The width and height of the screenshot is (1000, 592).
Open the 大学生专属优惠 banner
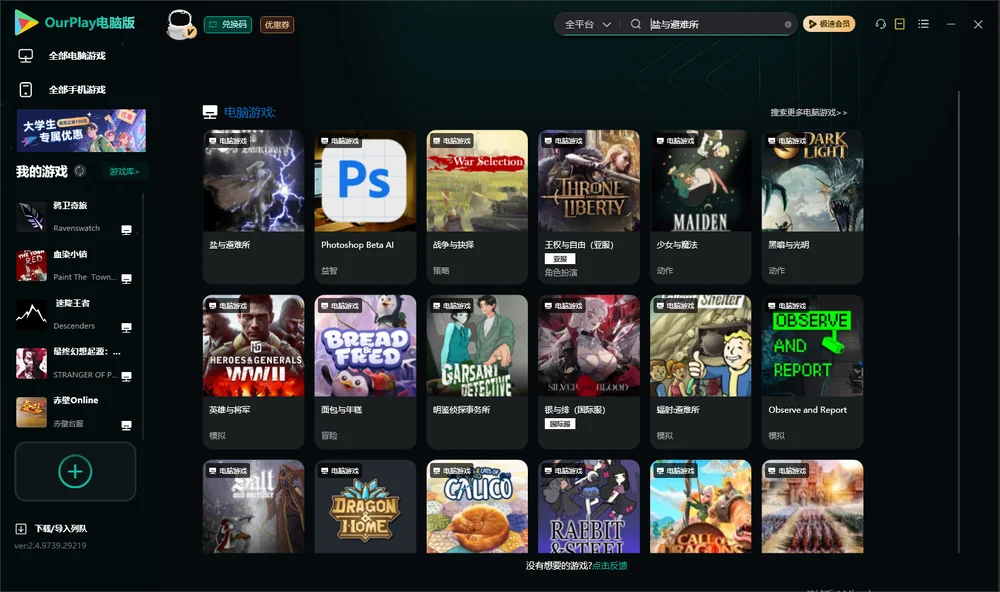[x=81, y=130]
